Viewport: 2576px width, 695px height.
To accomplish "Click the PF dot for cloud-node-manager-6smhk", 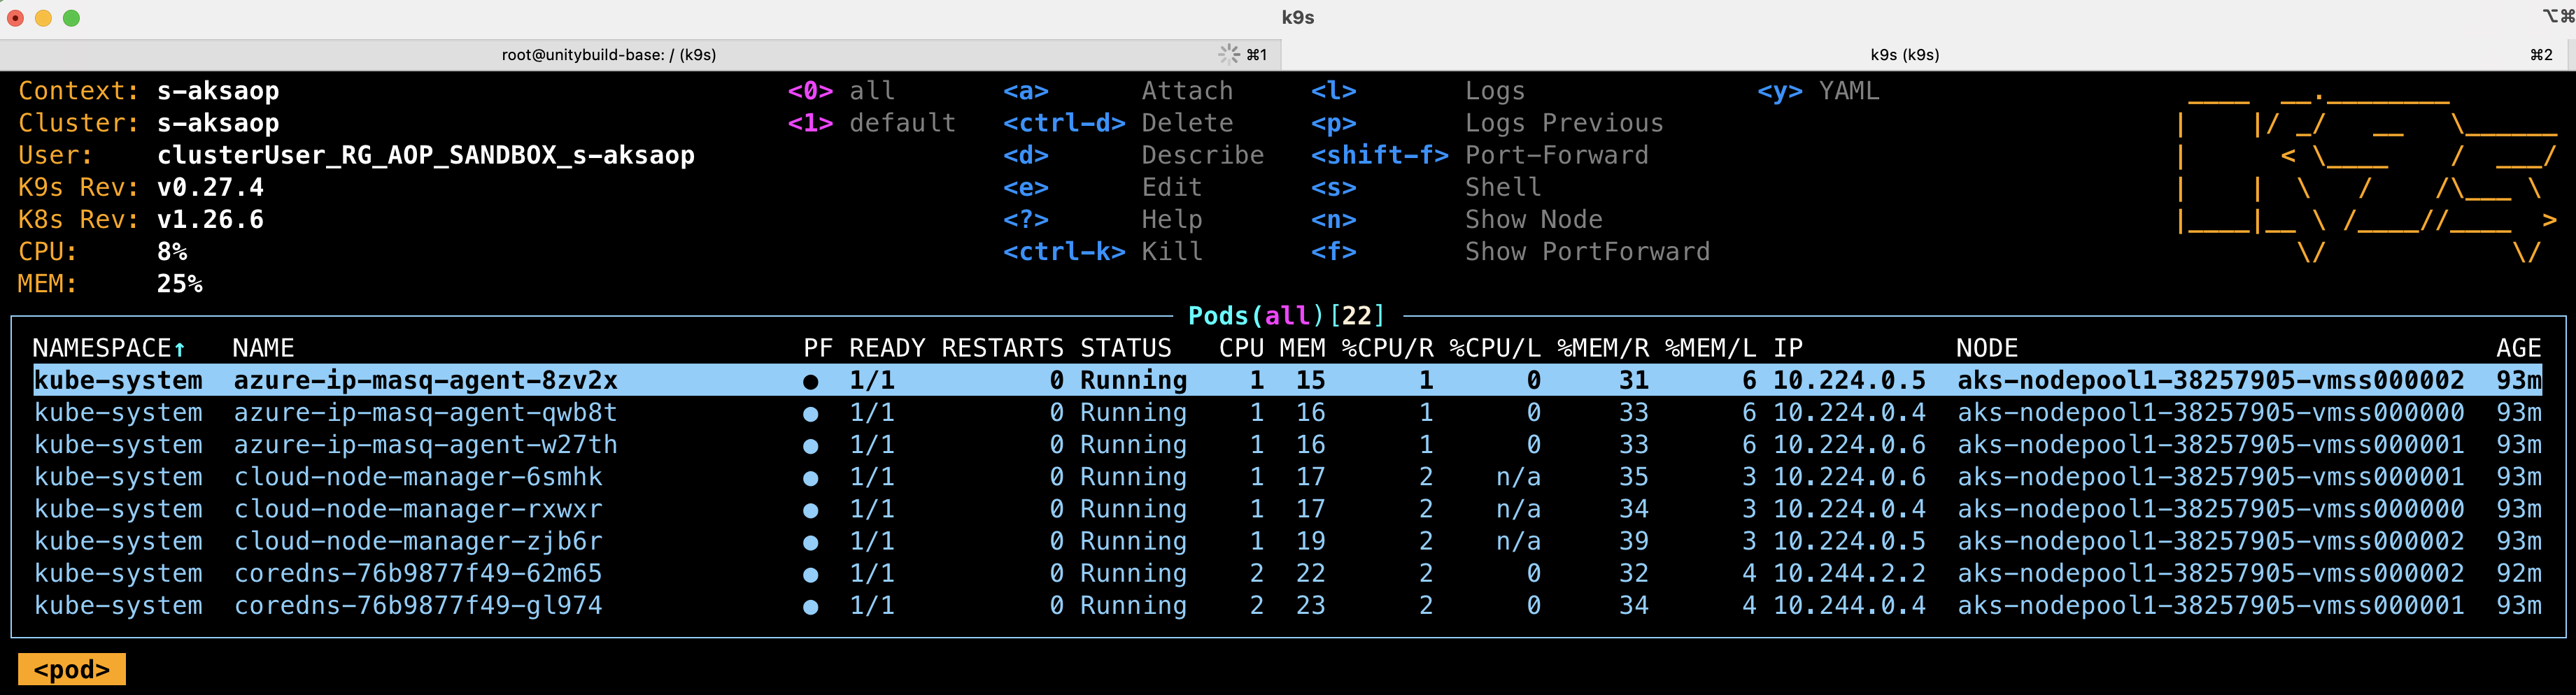I will (x=810, y=478).
